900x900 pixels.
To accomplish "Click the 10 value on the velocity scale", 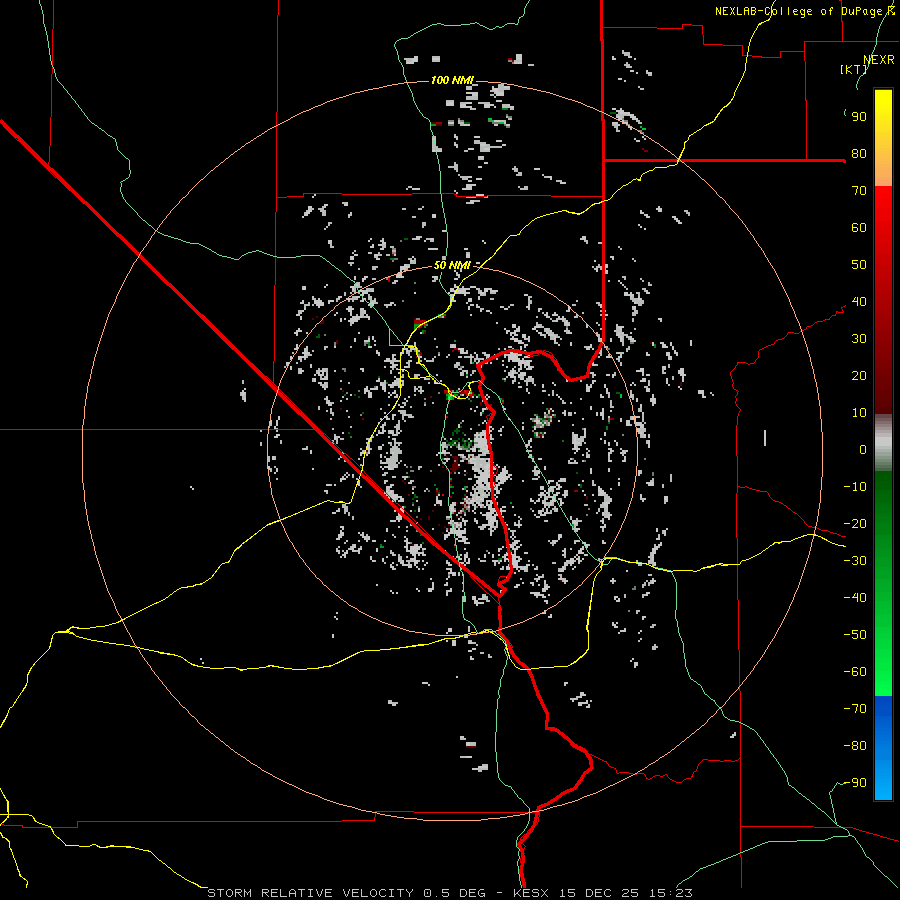I will pyautogui.click(x=859, y=413).
